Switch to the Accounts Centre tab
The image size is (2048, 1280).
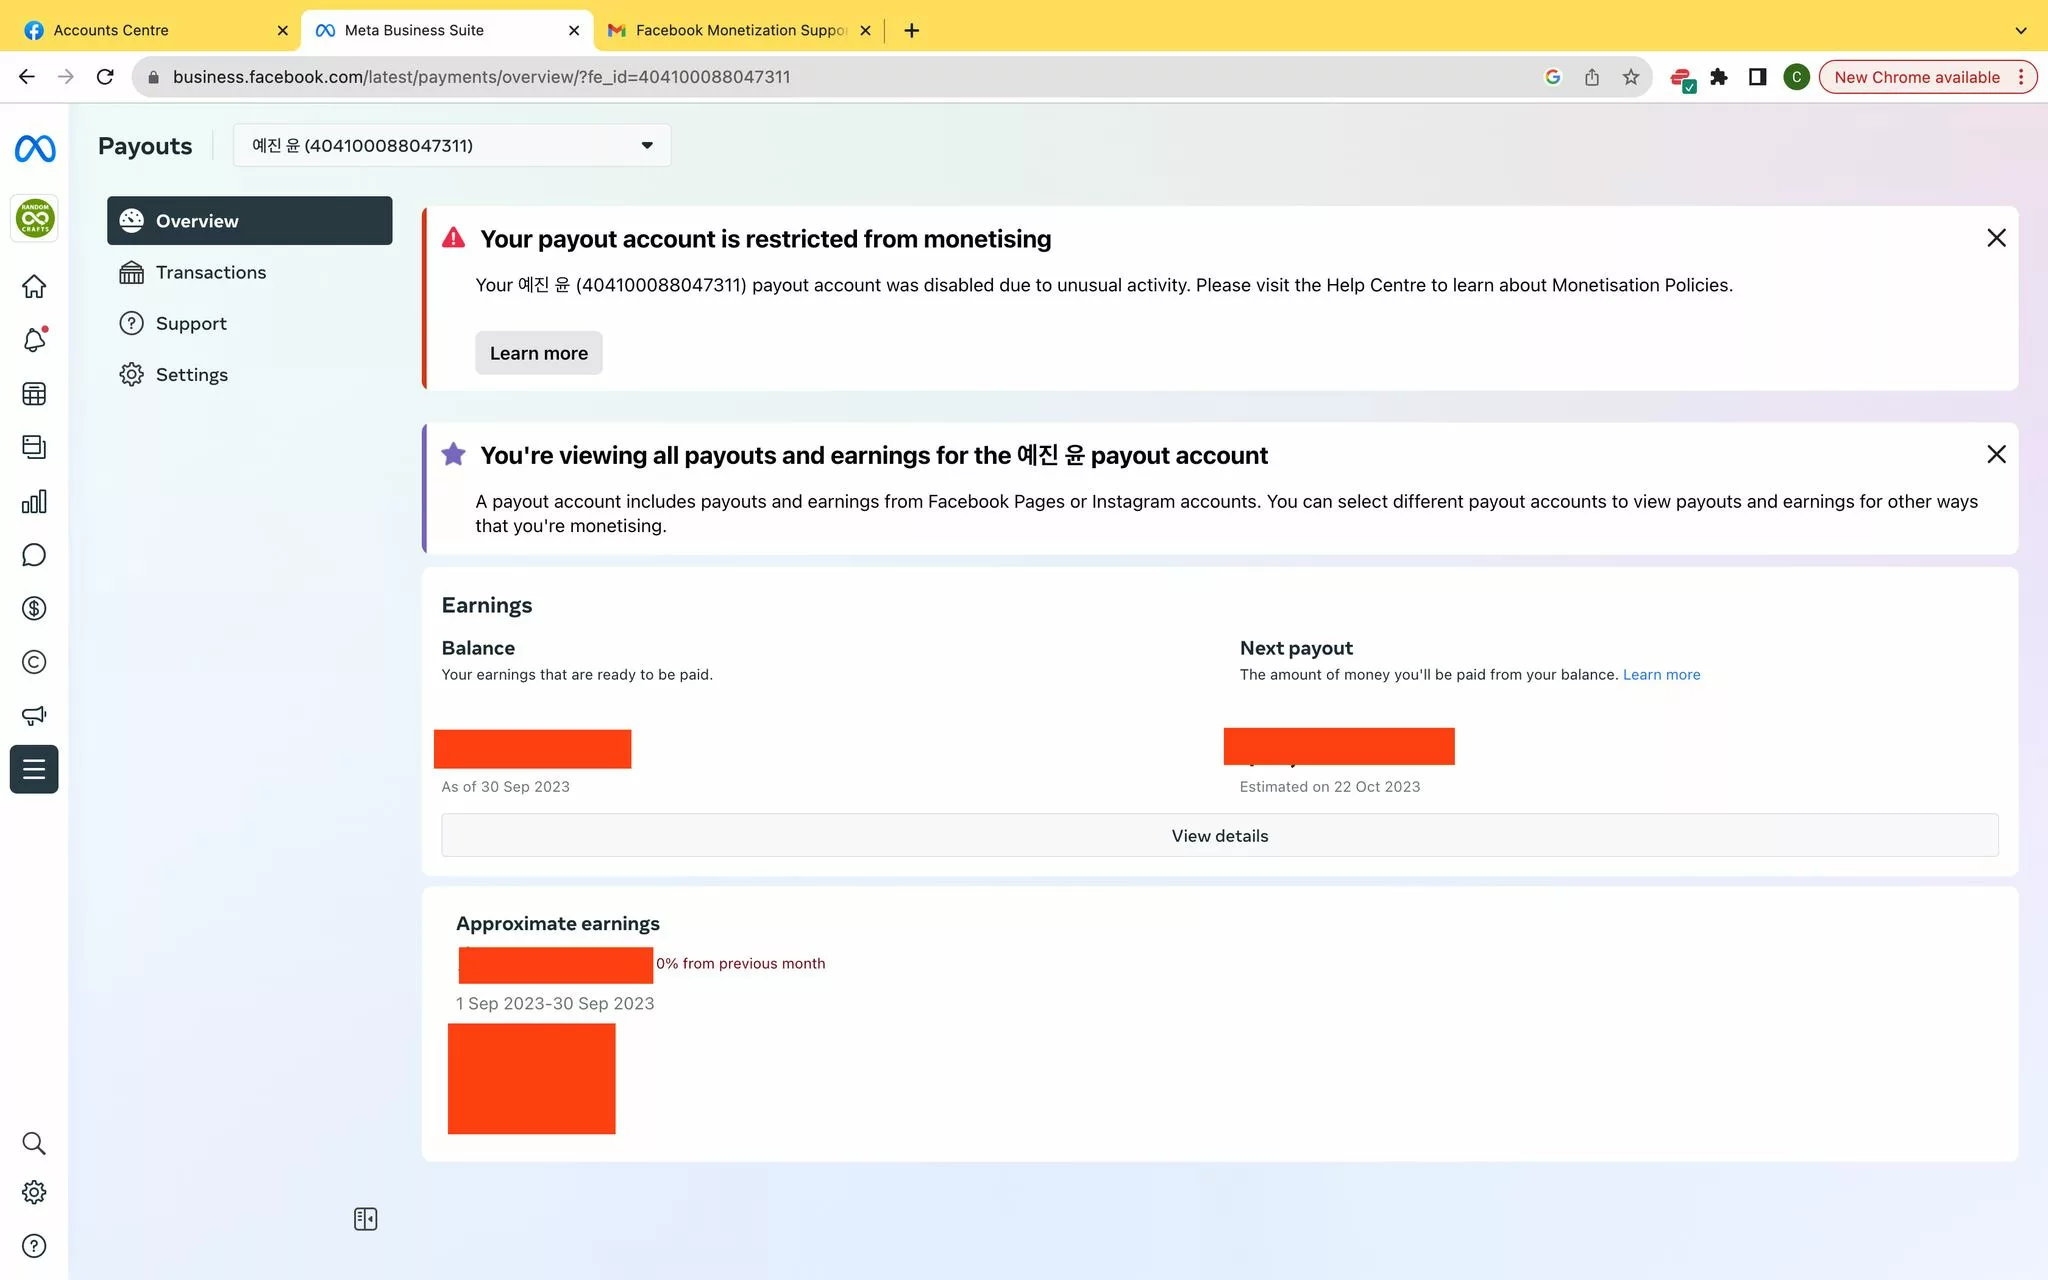148,30
